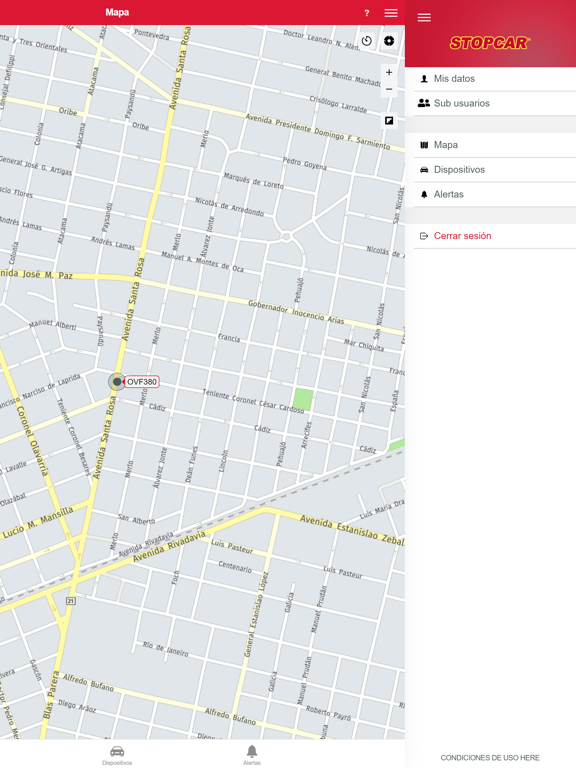
Task: Switch to the Alertas bottom tab
Action: click(252, 755)
